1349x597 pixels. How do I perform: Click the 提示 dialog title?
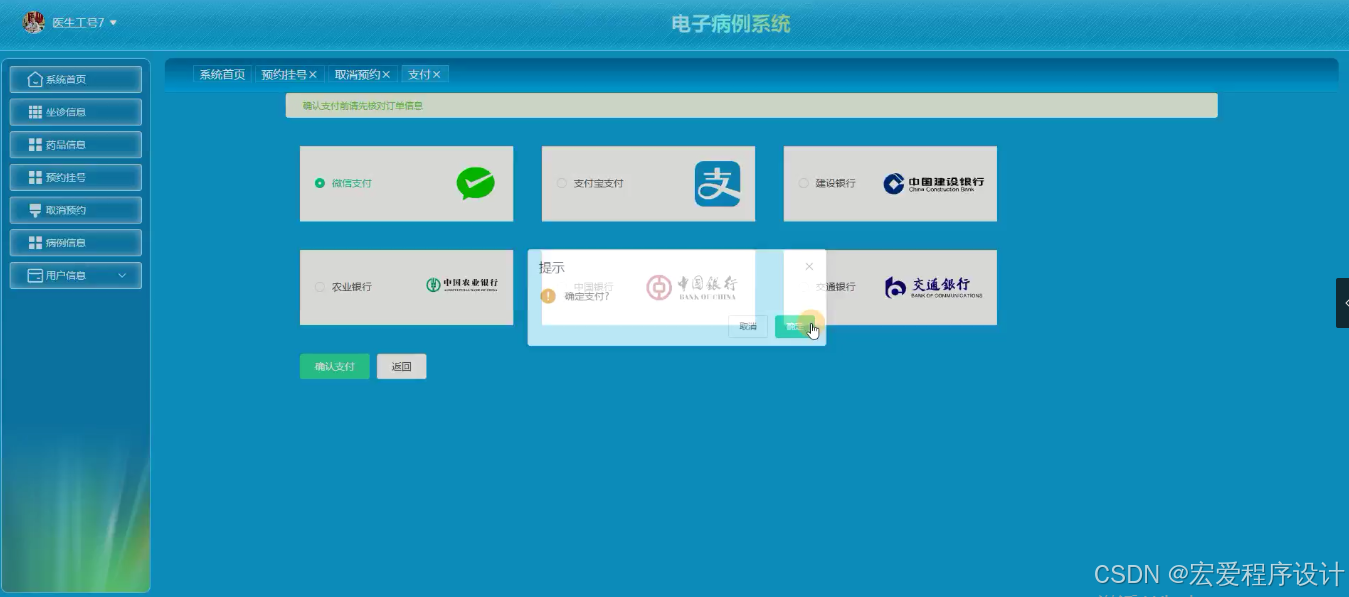552,267
